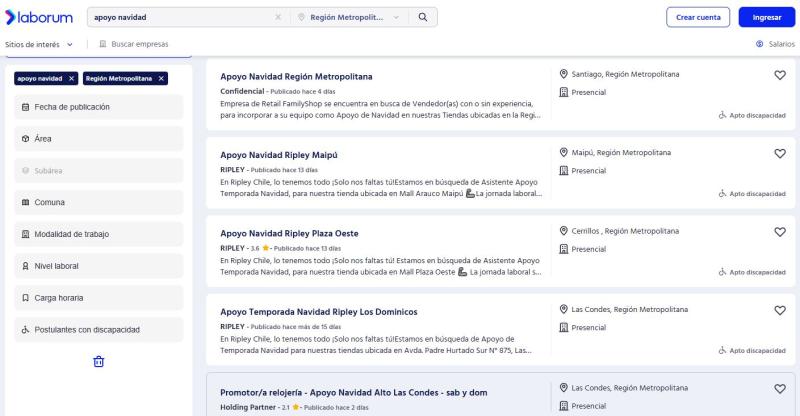Favorite the Ripley Los Dominicos job

[780, 310]
